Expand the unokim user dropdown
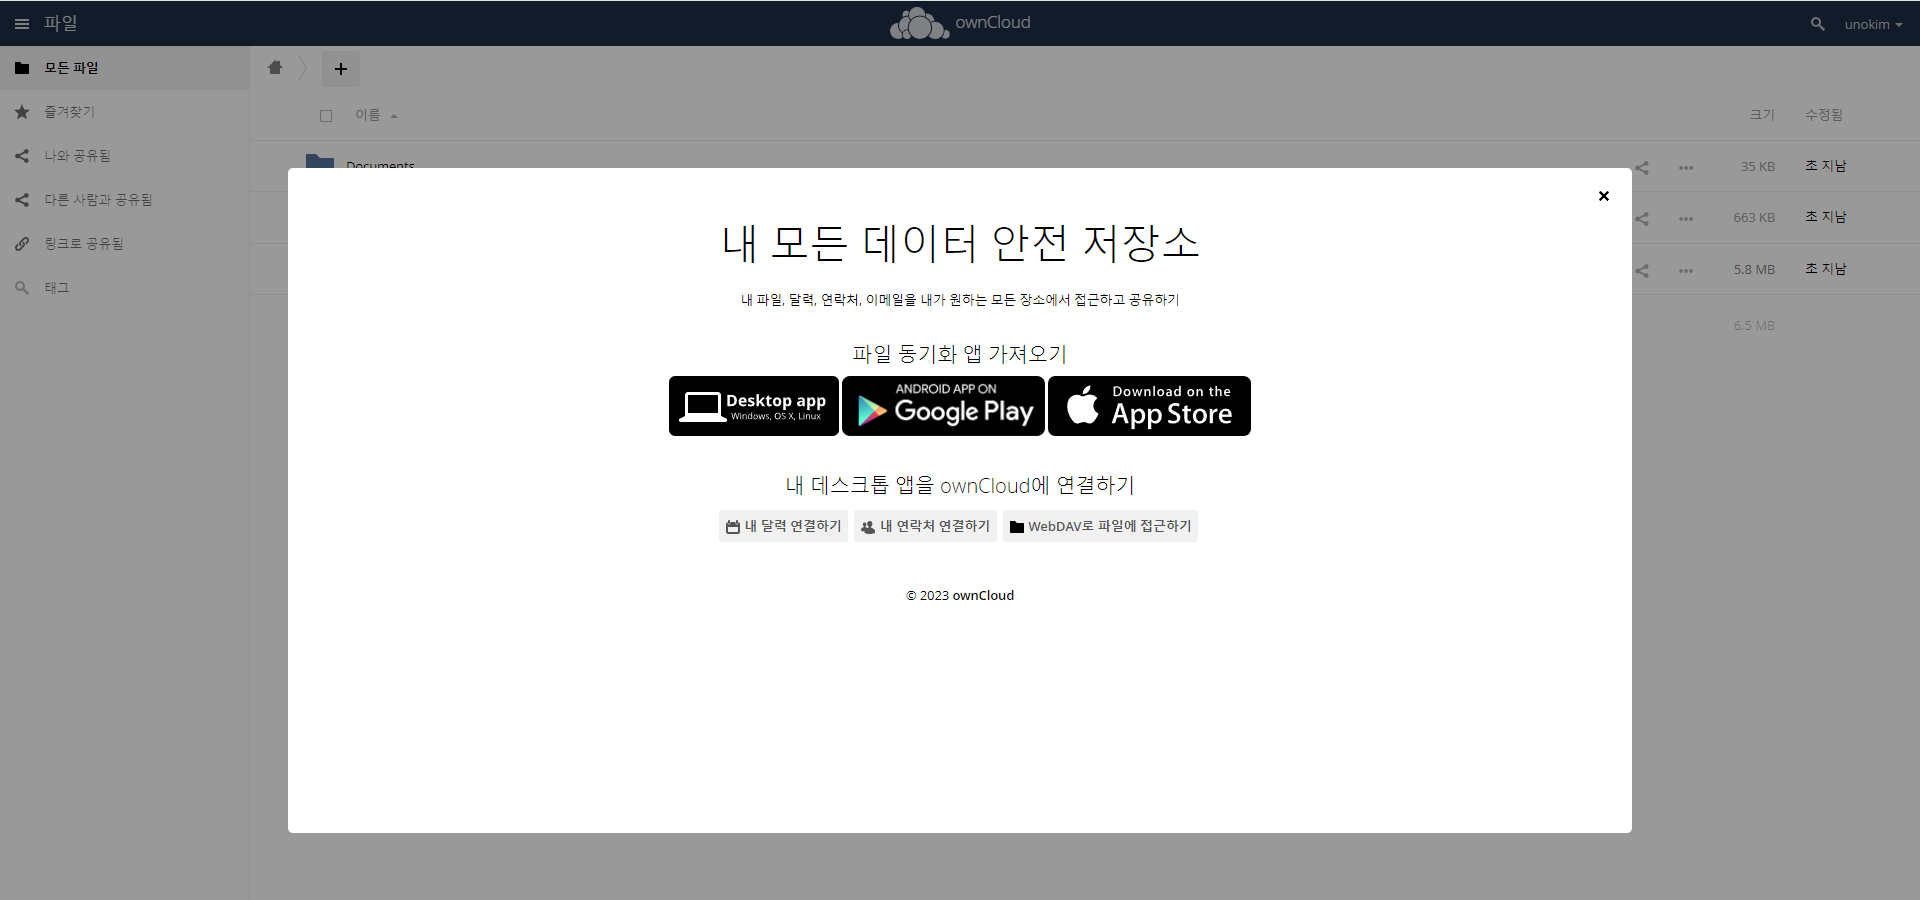This screenshot has width=1920, height=900. 1873,24
